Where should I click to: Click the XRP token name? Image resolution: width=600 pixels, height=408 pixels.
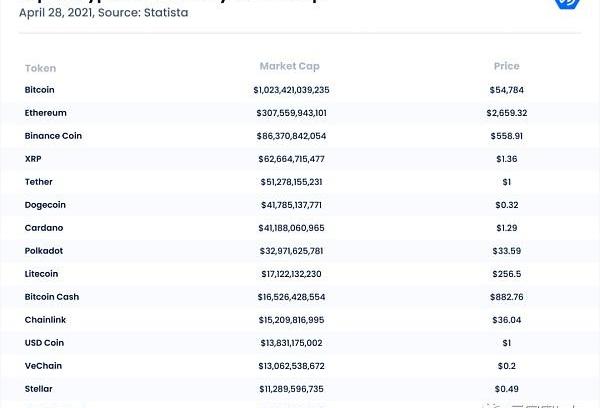(x=33, y=159)
